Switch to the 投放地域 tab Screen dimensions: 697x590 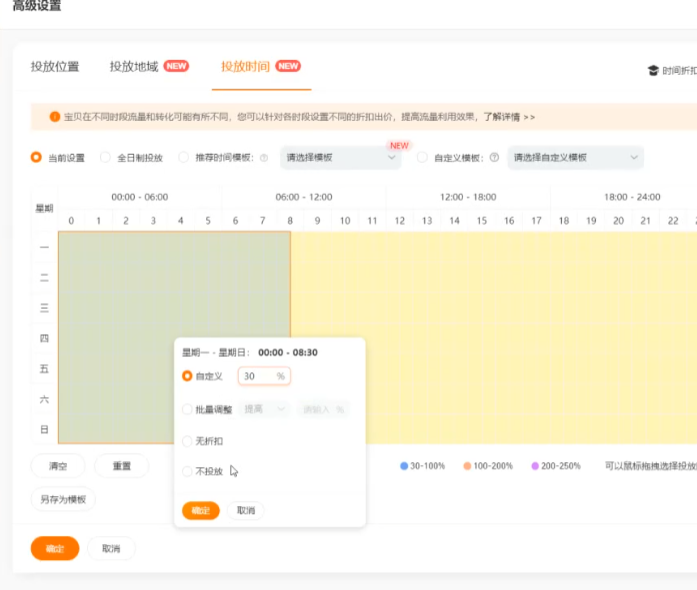[134, 67]
